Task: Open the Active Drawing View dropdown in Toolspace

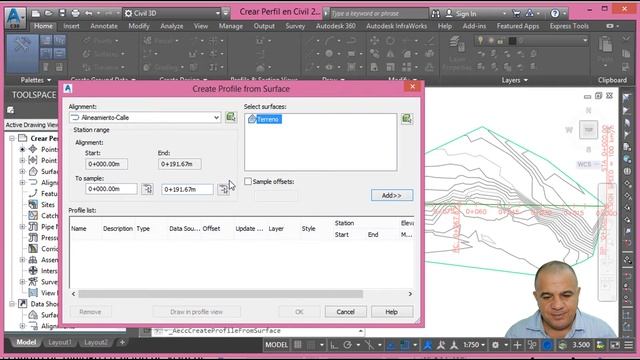Action: click(x=31, y=125)
